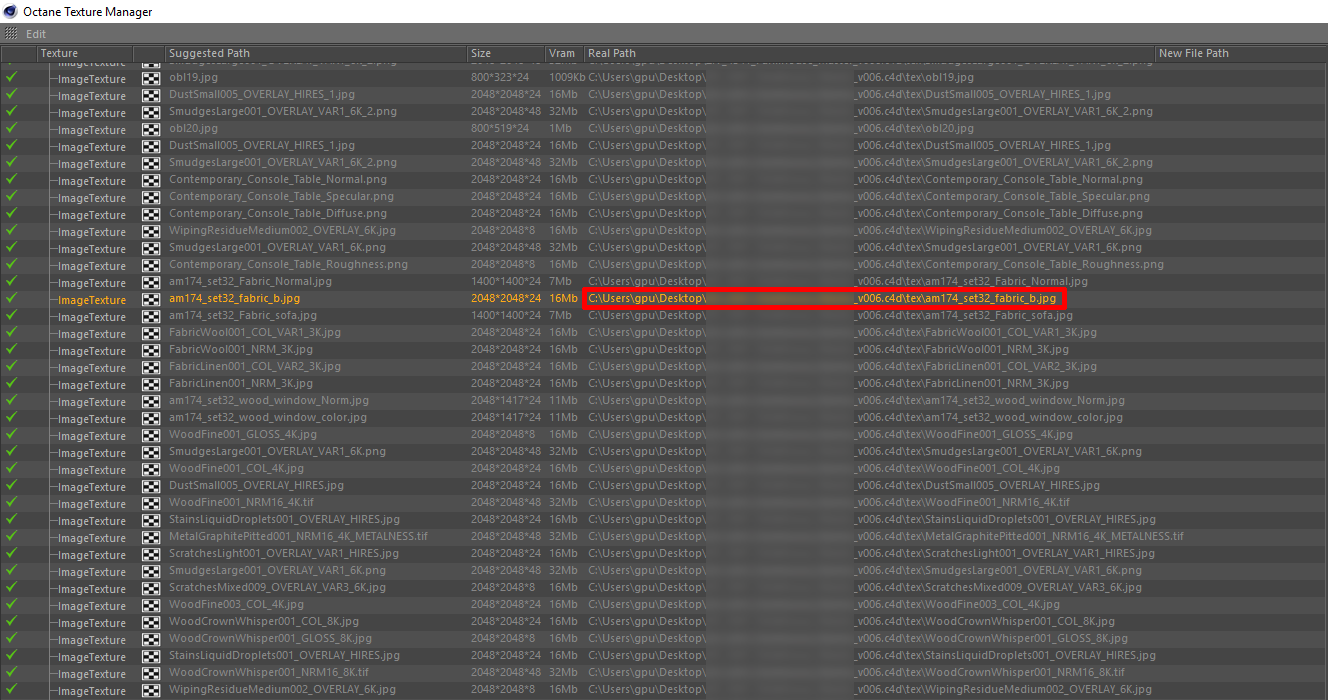Click checker icon for Contemporary_Console_Table_Roughness.png
The width and height of the screenshot is (1328, 700).
(x=151, y=265)
